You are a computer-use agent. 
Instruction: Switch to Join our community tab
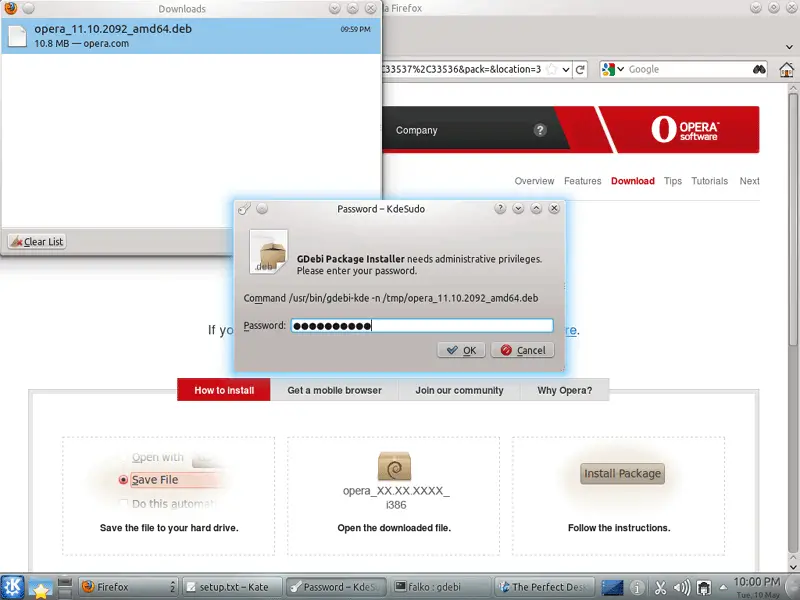[459, 390]
